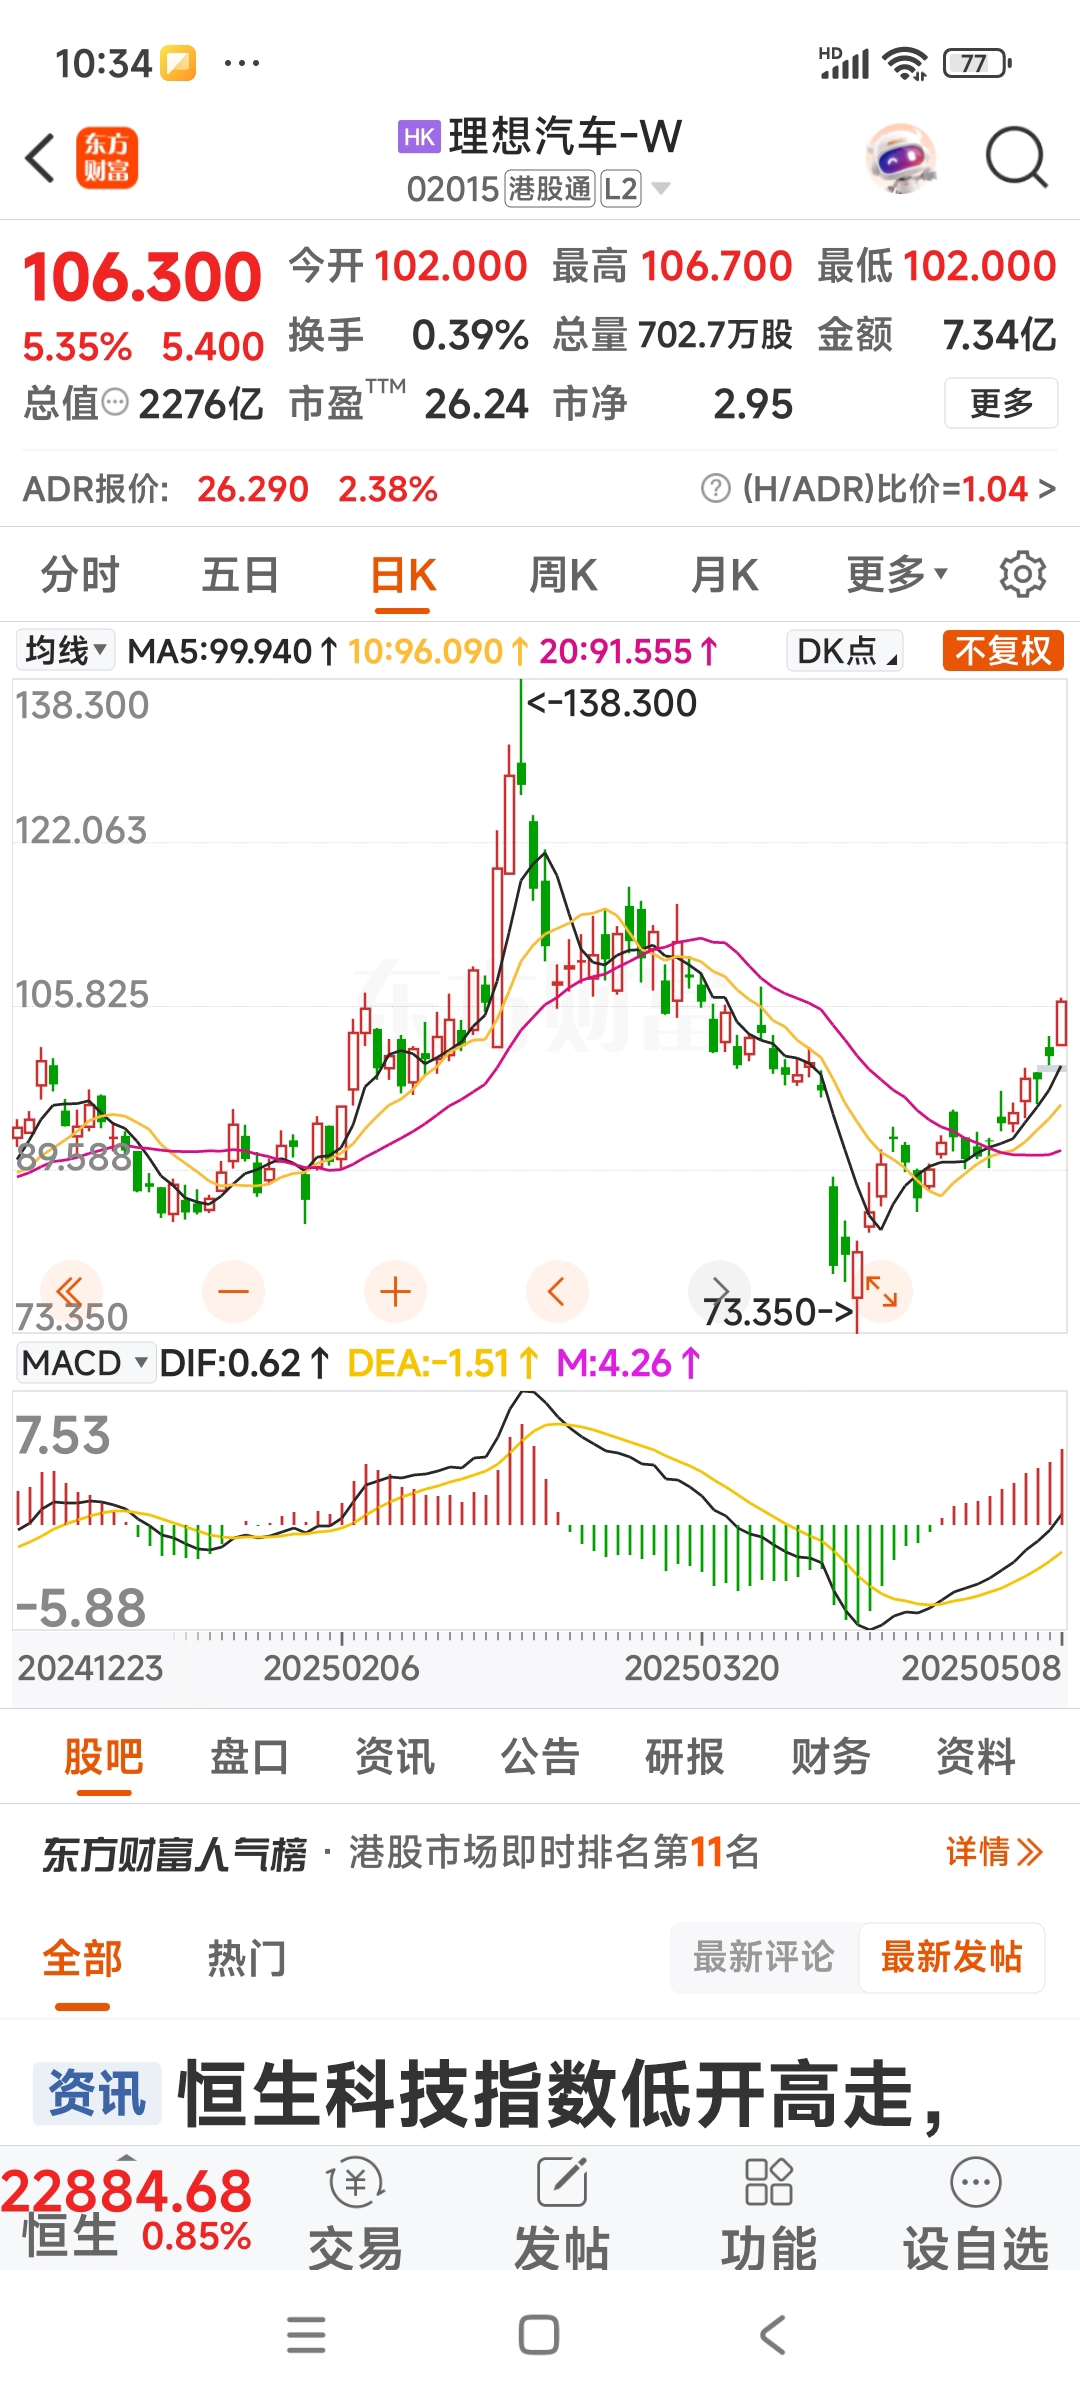Tap the K-line candlestick chart area
Image resolution: width=1080 pixels, height=2400 pixels.
[540, 1005]
